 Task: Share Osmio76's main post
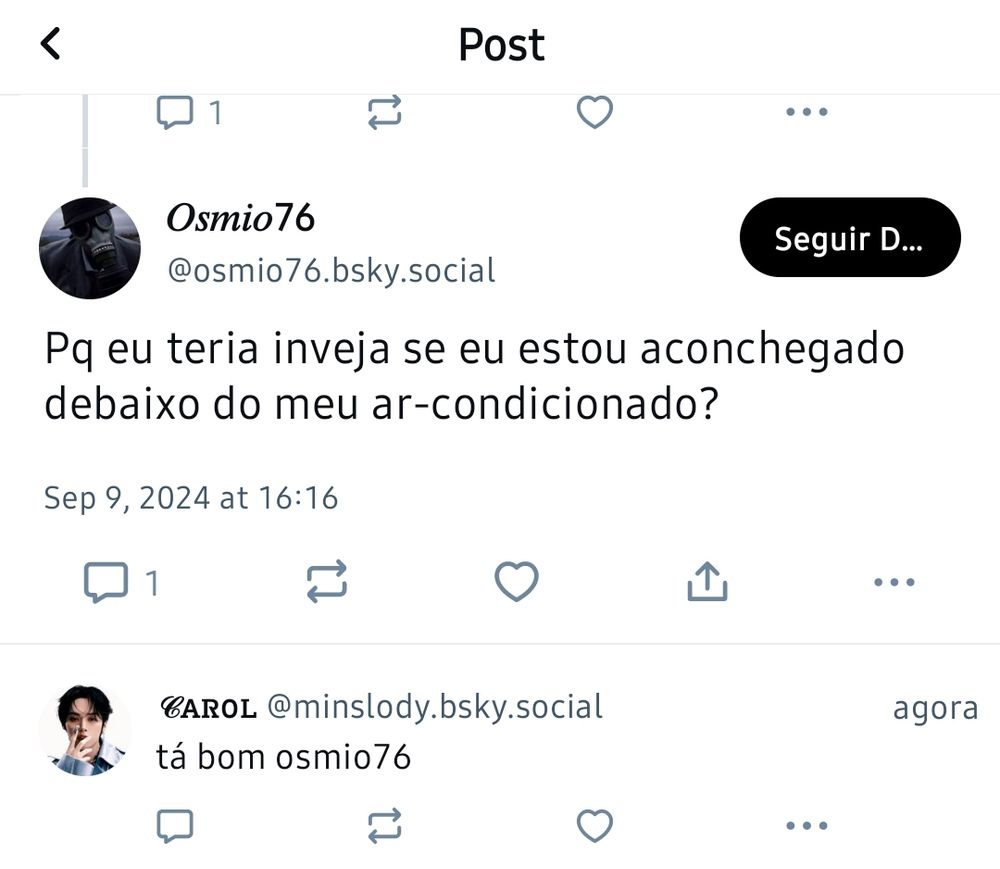click(x=707, y=581)
